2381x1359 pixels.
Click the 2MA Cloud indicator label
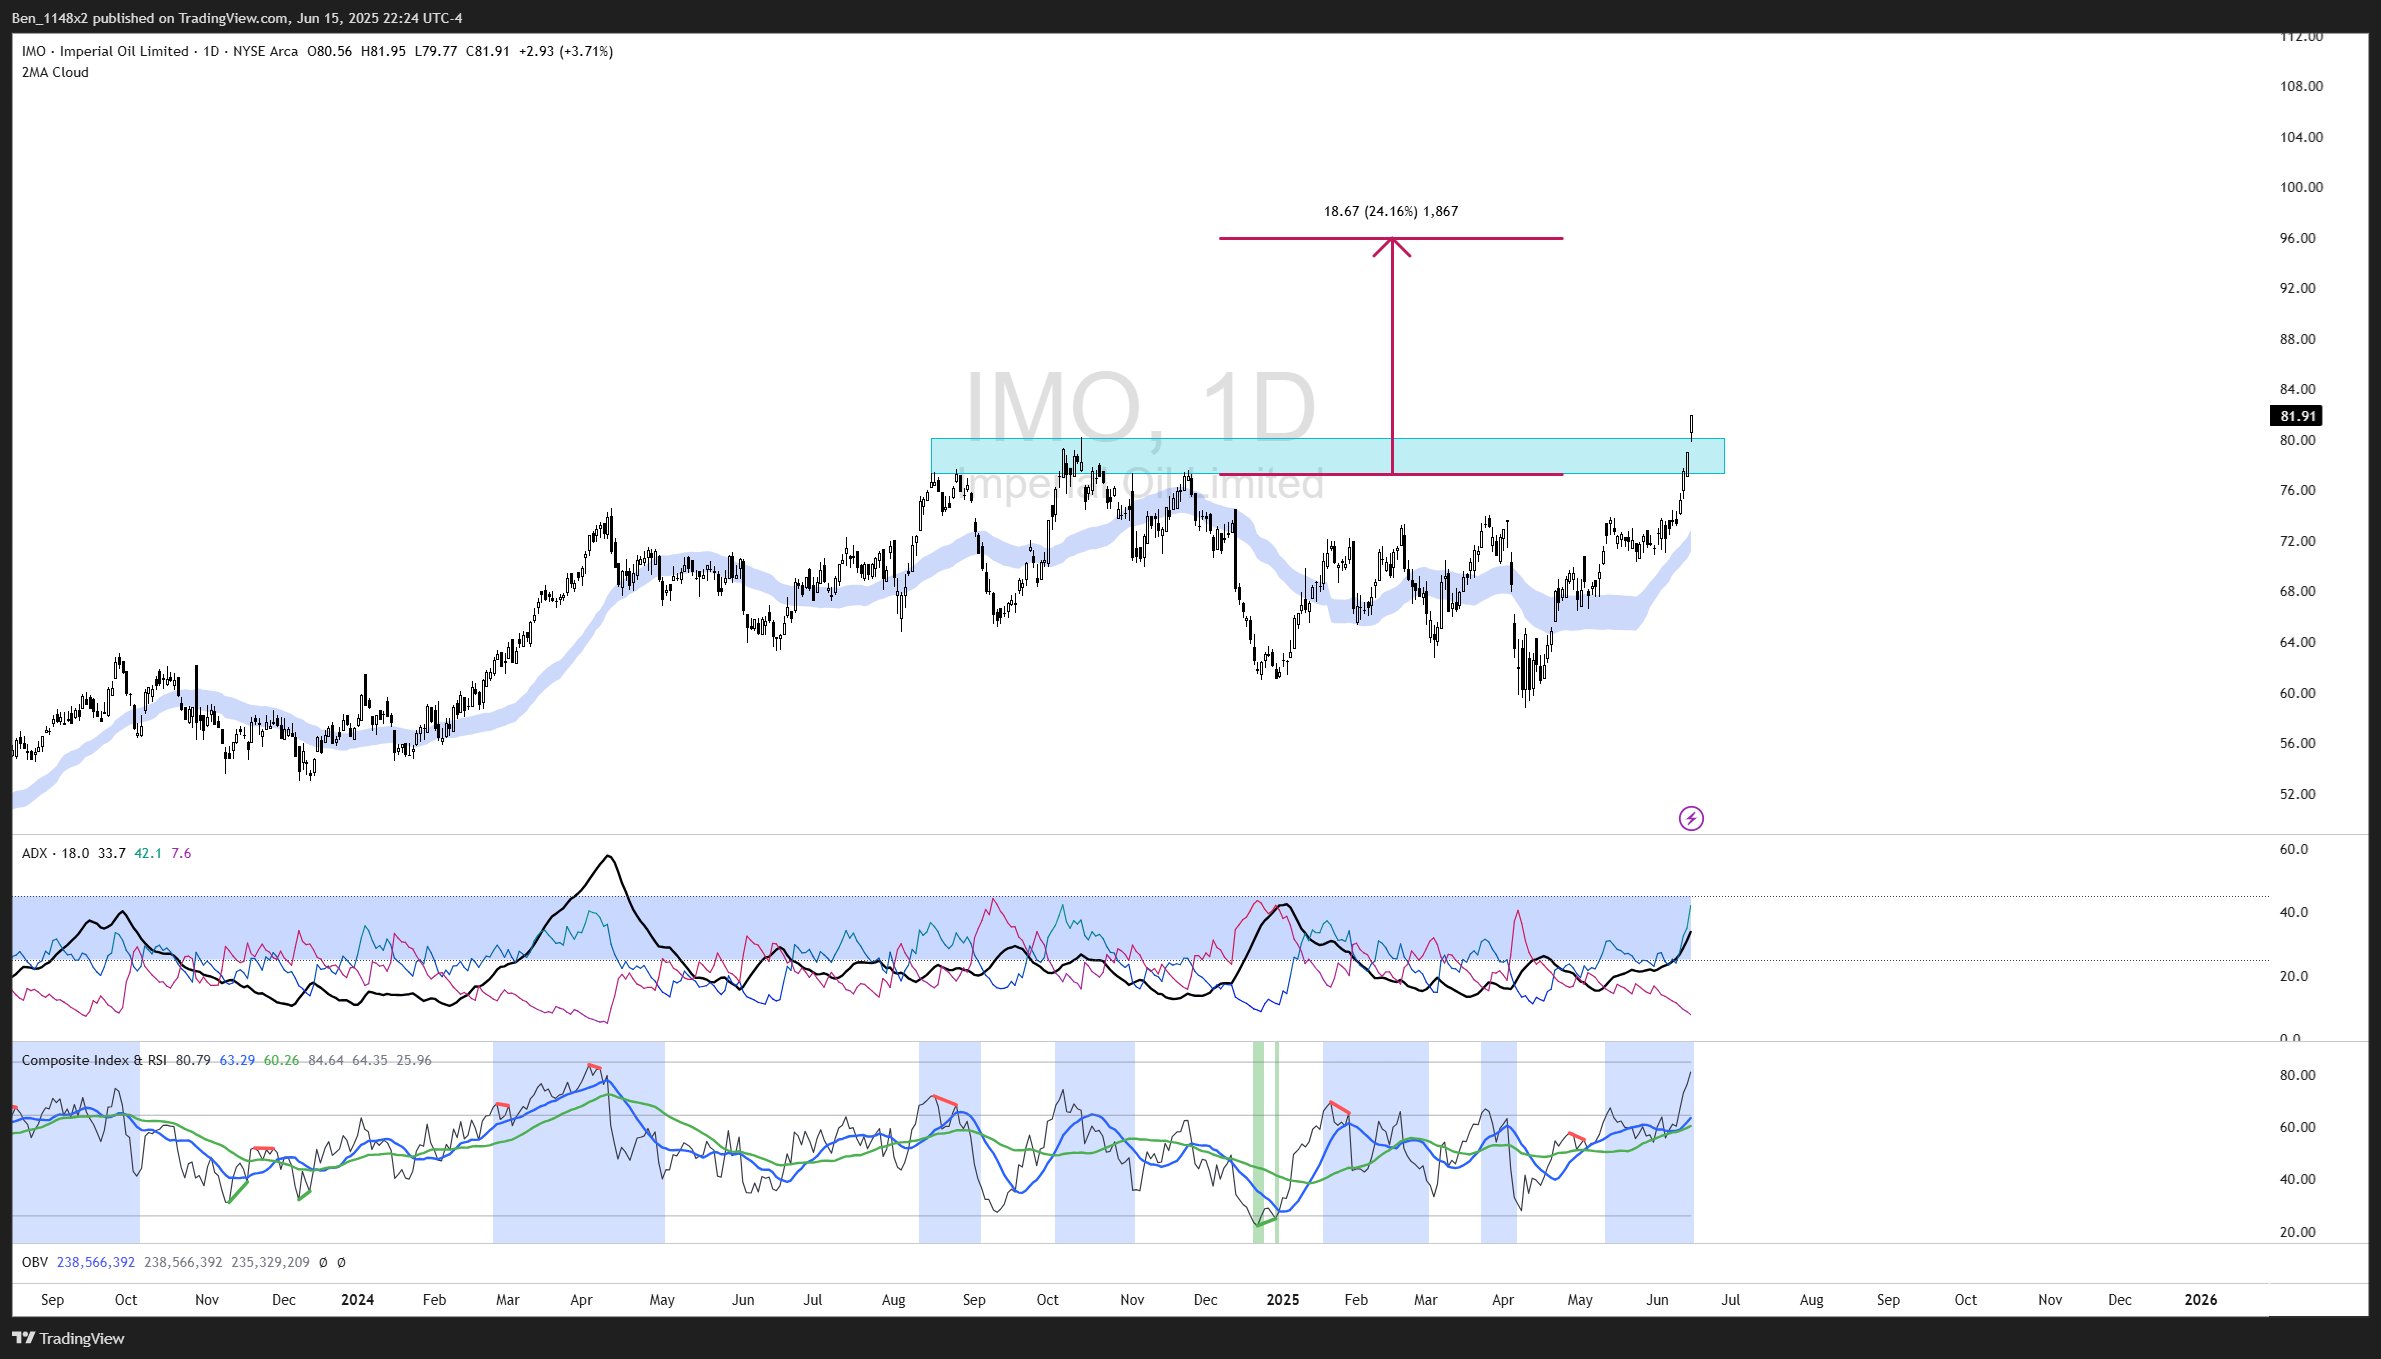(55, 72)
